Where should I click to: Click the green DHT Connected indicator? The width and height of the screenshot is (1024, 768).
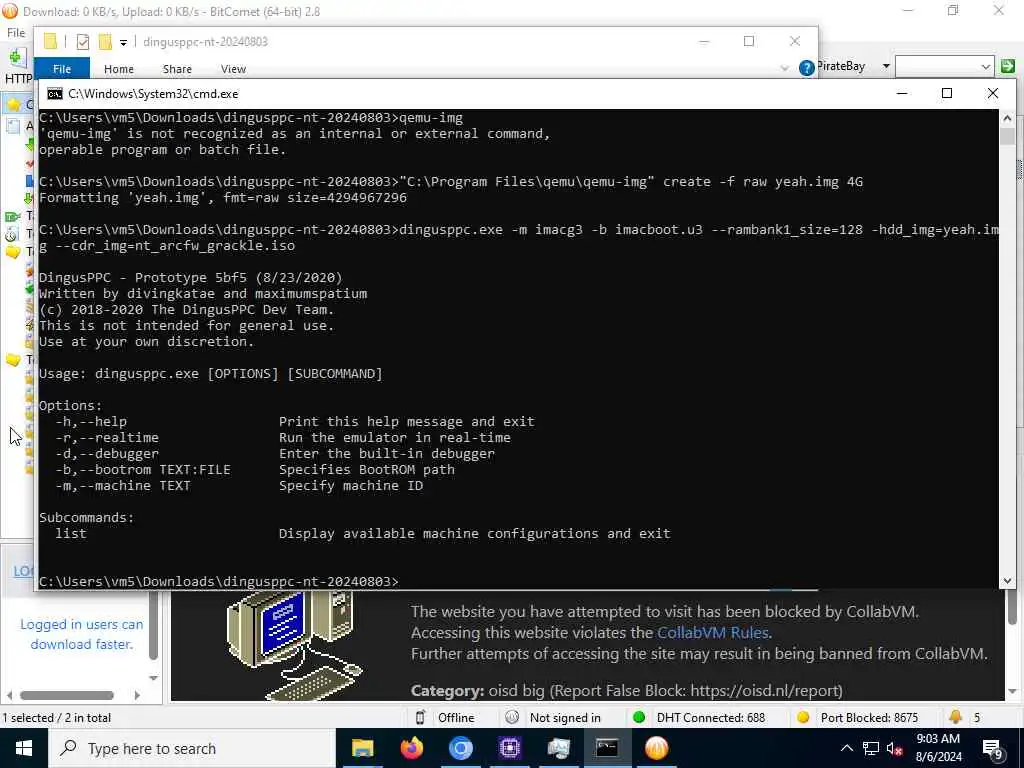point(639,717)
